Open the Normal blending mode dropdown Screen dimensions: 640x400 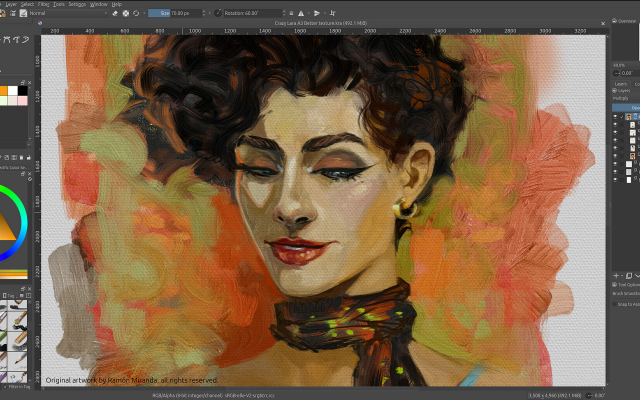[x=69, y=13]
